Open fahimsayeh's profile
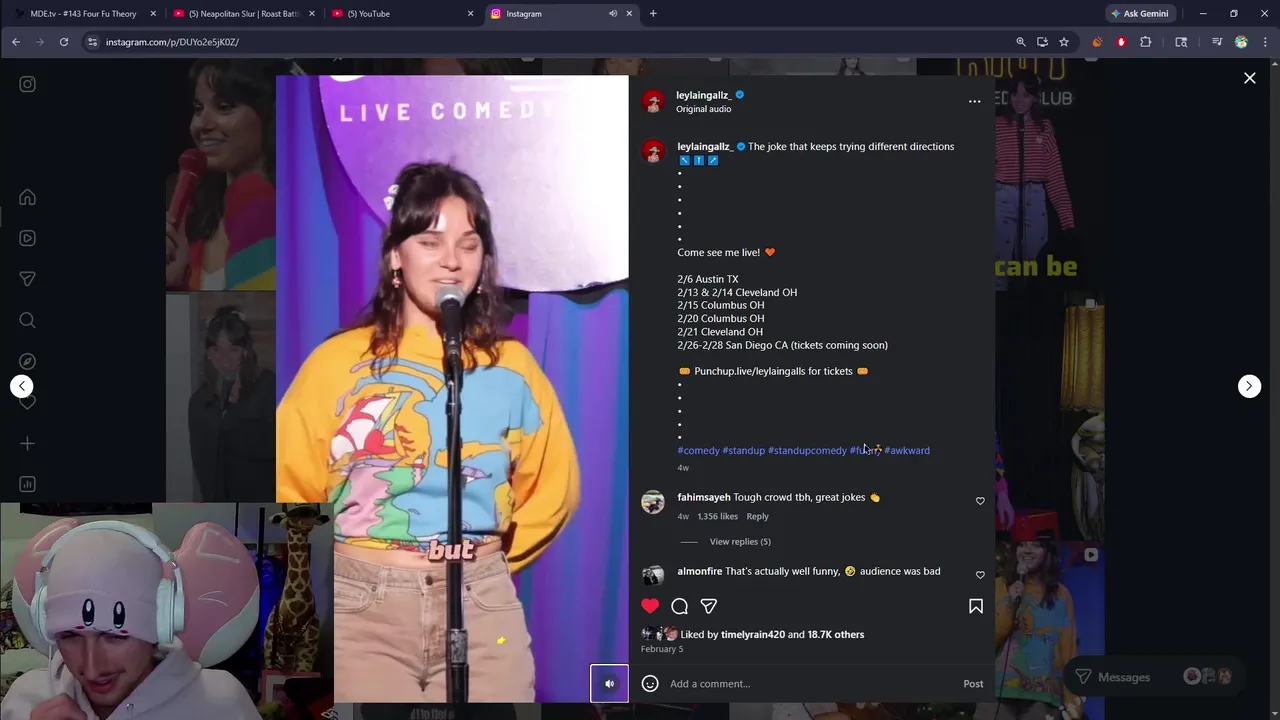Viewport: 1280px width, 720px height. click(704, 497)
